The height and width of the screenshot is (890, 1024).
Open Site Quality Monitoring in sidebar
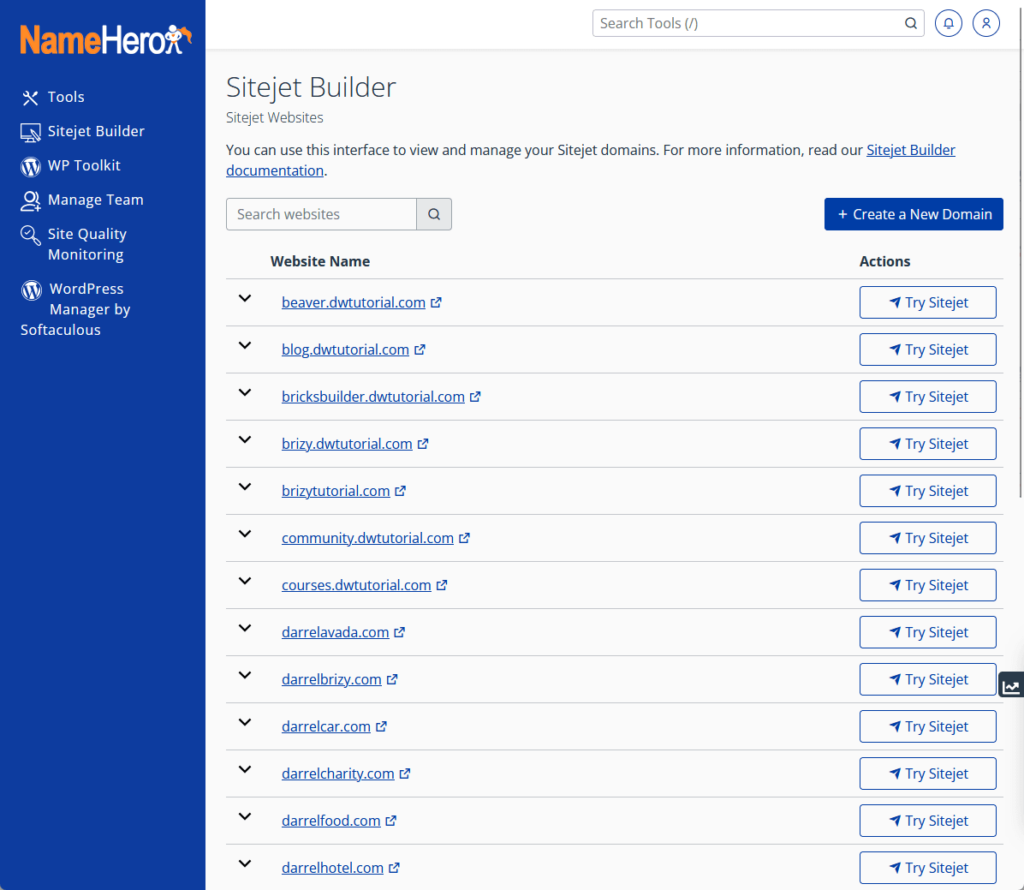point(74,244)
